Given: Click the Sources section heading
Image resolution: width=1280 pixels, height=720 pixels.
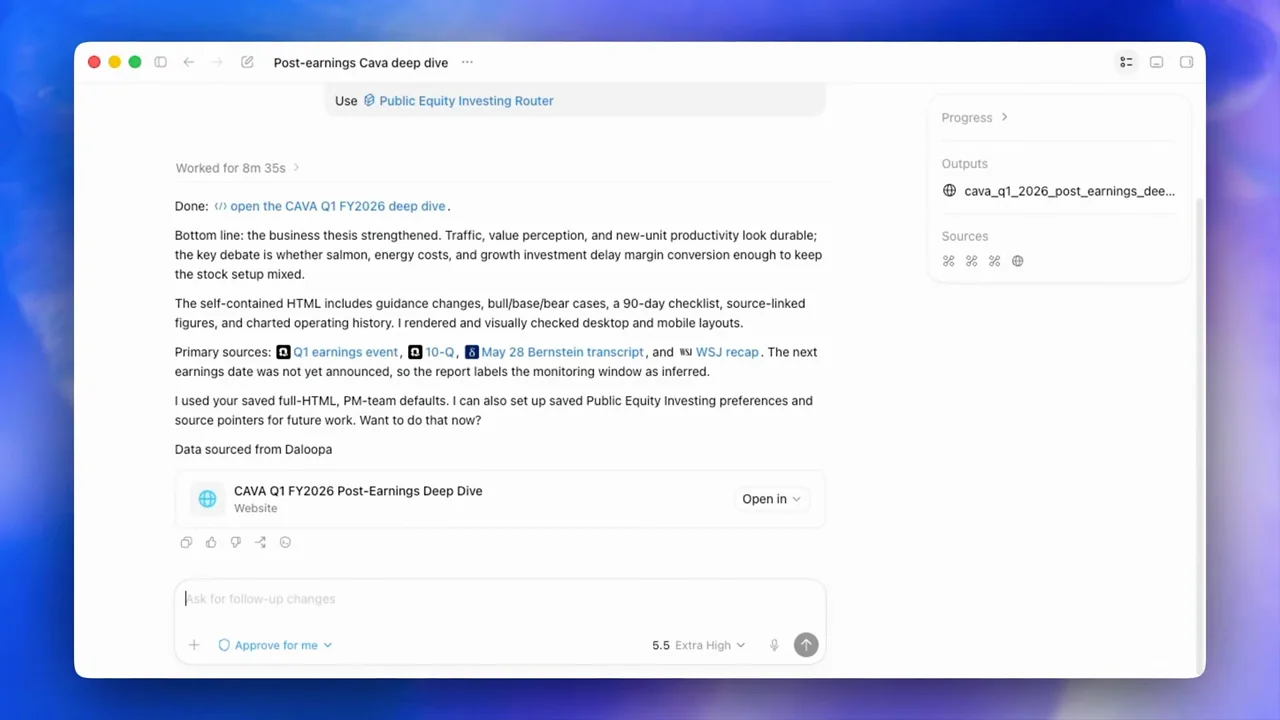Looking at the screenshot, I should click(x=964, y=236).
